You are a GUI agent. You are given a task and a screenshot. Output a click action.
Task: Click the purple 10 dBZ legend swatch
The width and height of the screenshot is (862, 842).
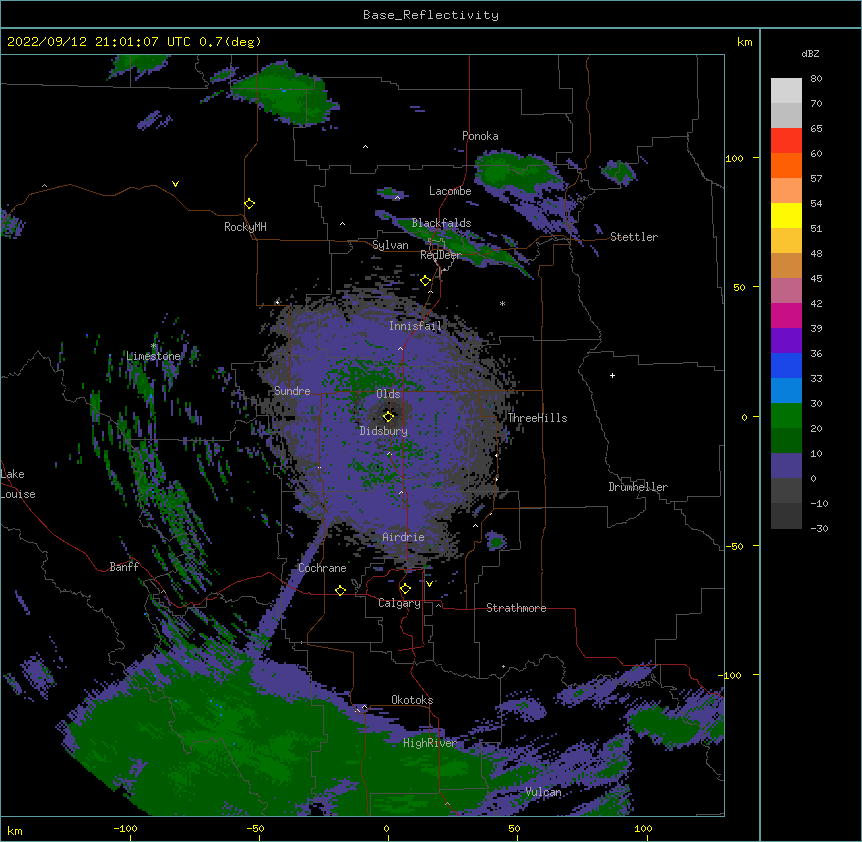[786, 465]
